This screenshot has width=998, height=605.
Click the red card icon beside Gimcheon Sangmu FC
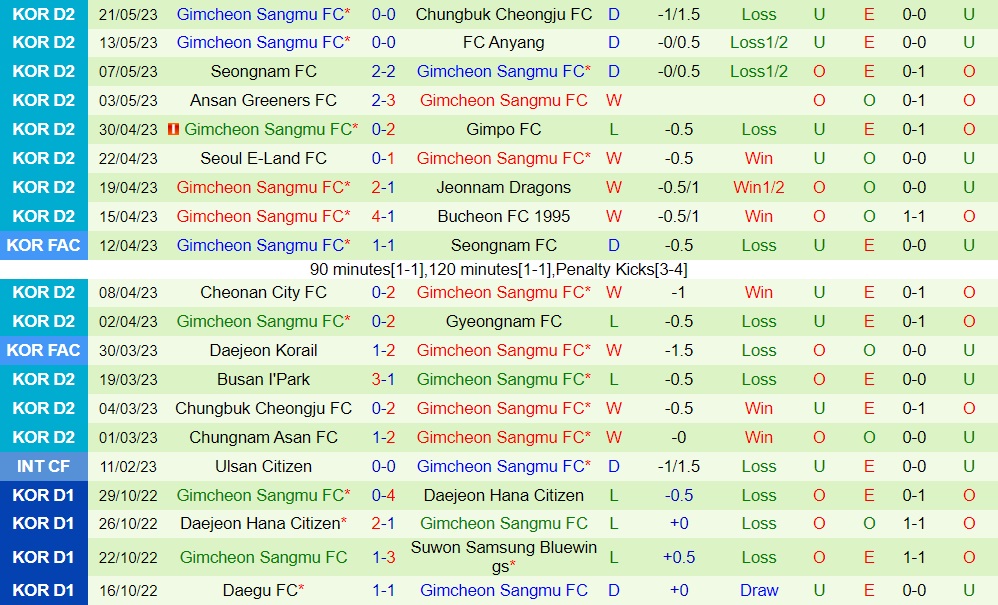pos(173,130)
